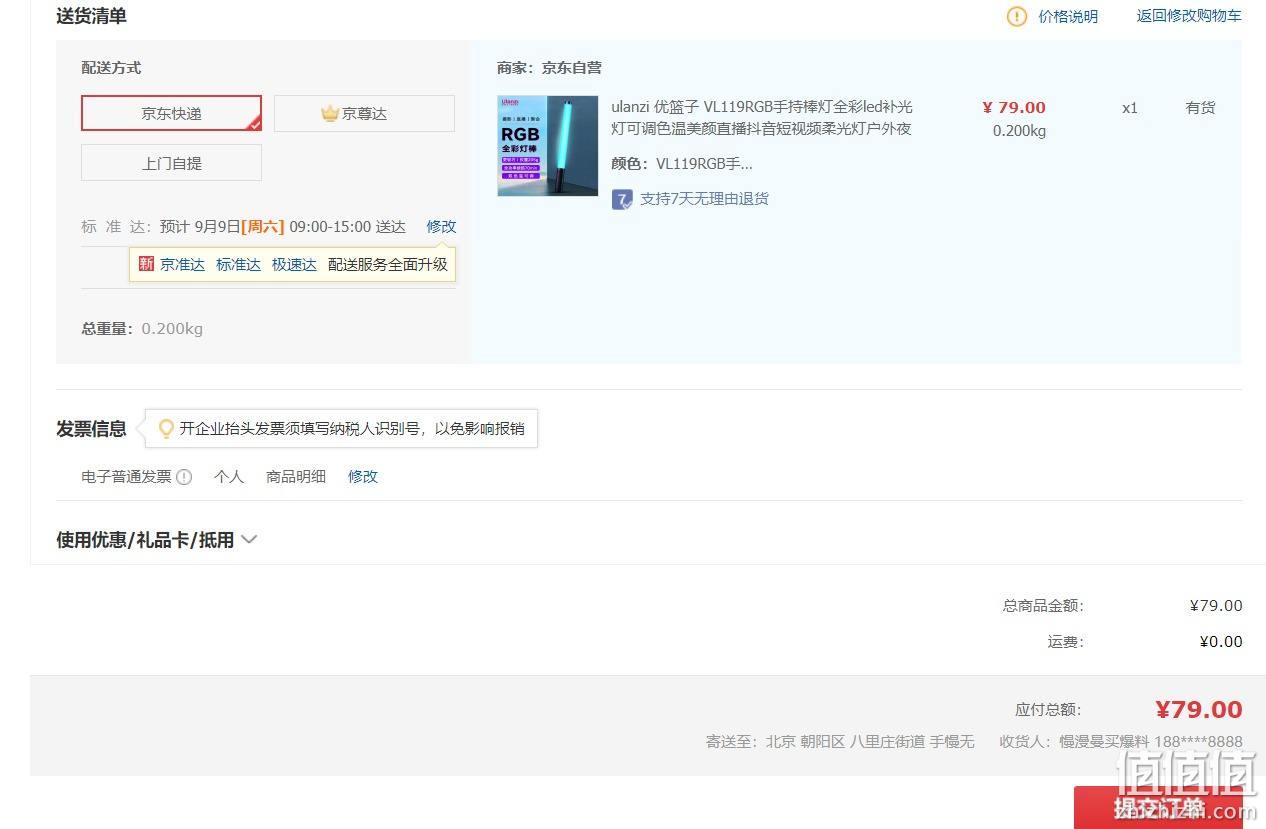Screen dimensions: 1266x829
Task: Click 提交订单 submit order button
Action: (1158, 807)
